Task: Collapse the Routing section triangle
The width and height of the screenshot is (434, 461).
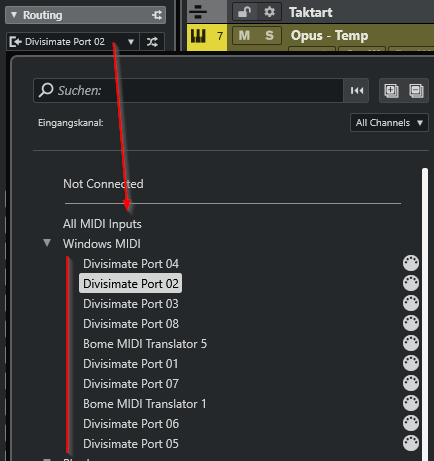Action: point(14,15)
